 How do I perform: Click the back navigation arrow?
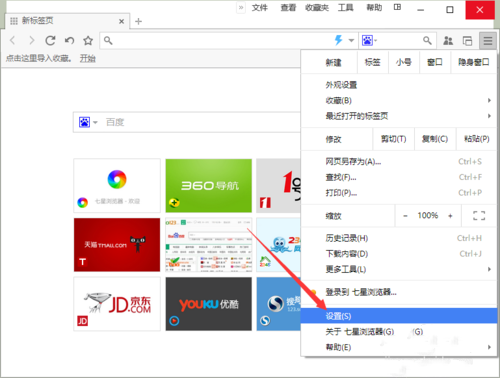[x=13, y=41]
